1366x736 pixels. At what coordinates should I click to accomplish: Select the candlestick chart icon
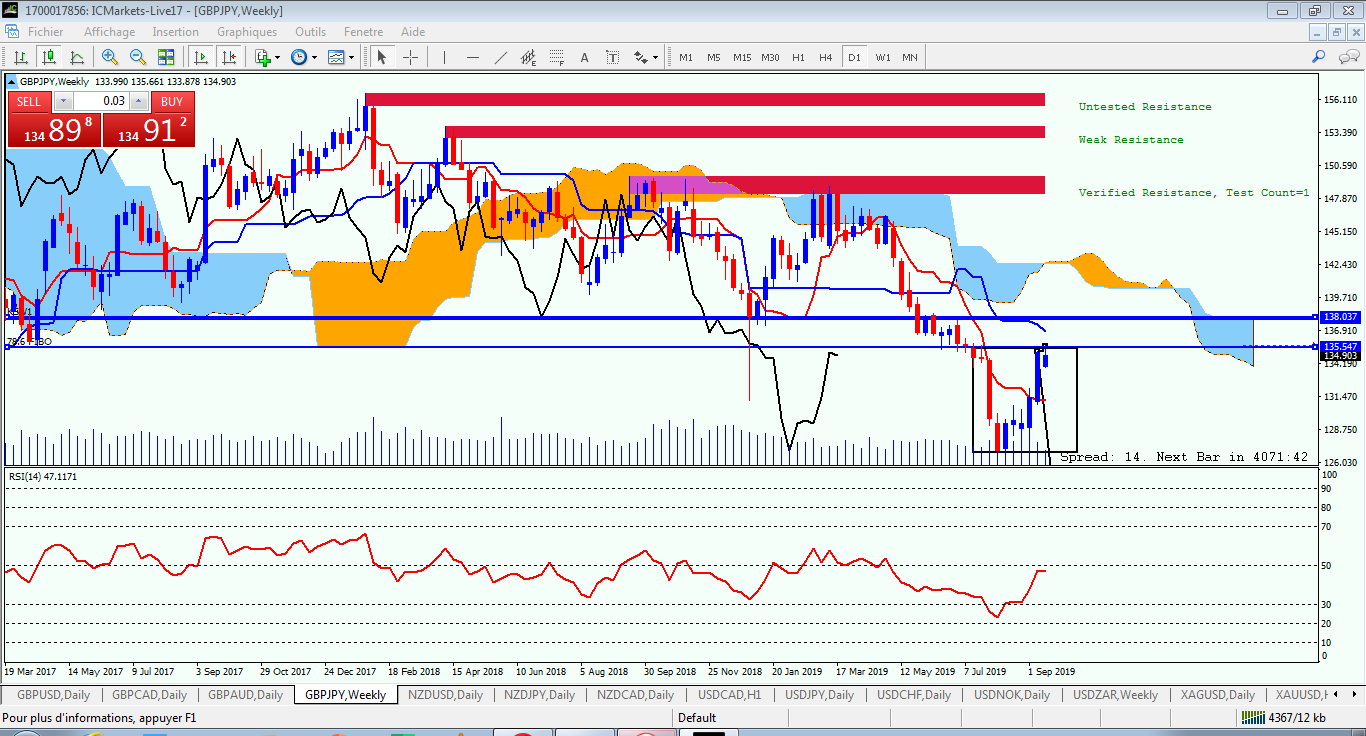pos(48,57)
